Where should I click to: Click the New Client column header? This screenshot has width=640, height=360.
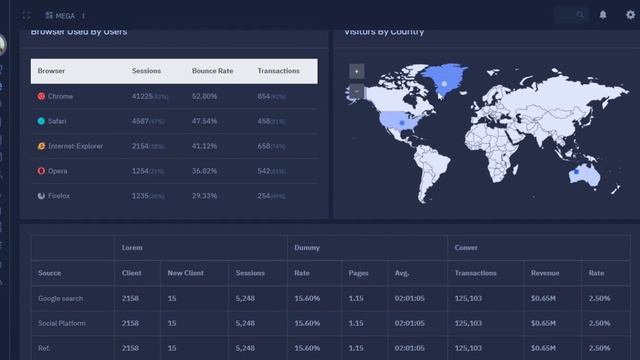[186, 273]
